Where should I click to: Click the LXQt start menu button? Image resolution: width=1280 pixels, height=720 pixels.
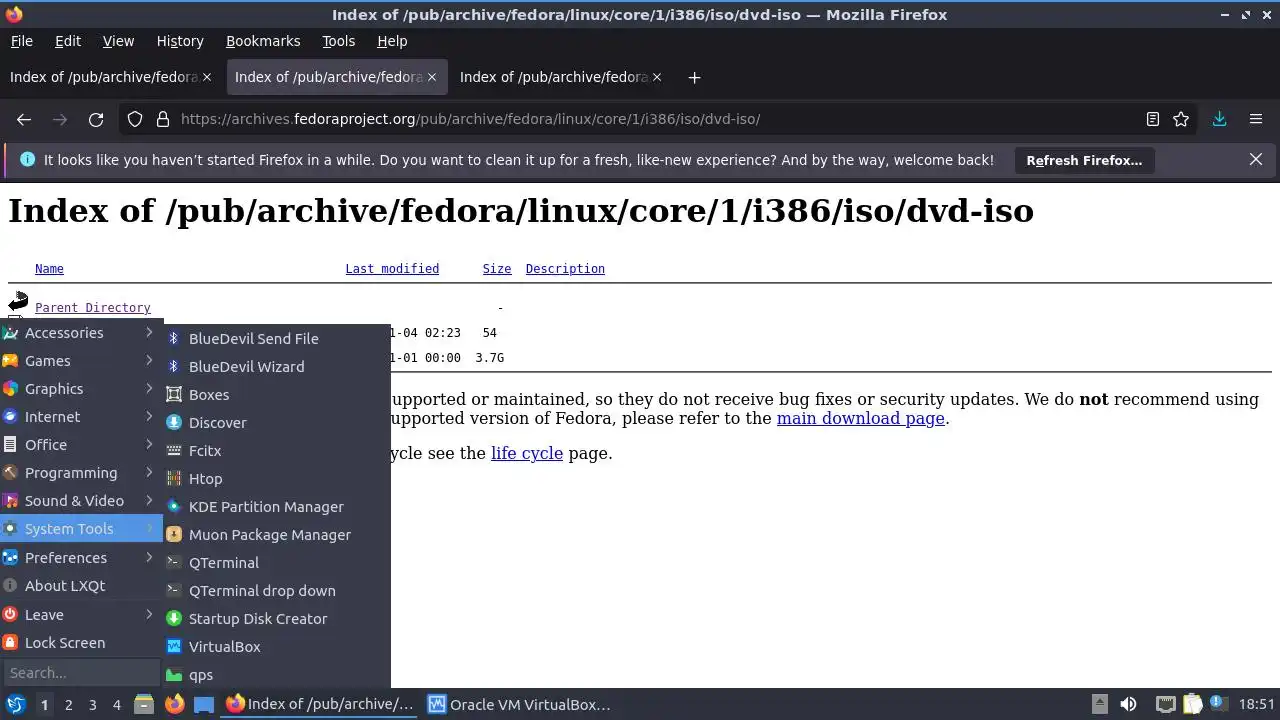(x=15, y=704)
